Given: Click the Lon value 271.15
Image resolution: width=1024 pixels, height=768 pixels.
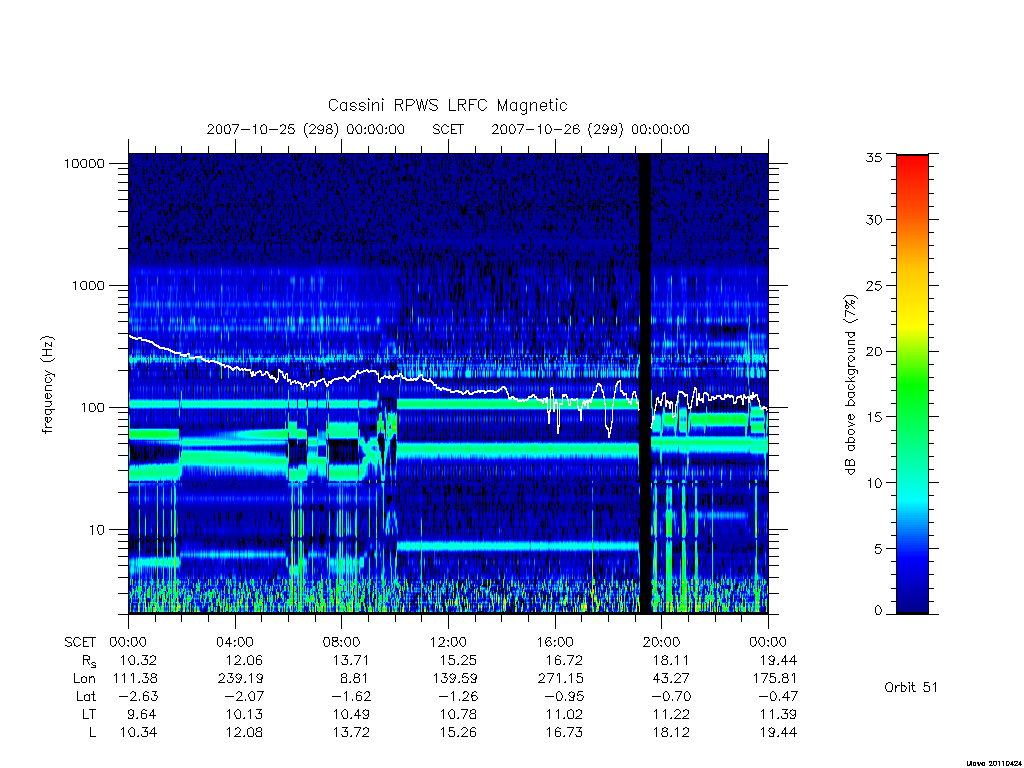Looking at the screenshot, I should pyautogui.click(x=560, y=679).
